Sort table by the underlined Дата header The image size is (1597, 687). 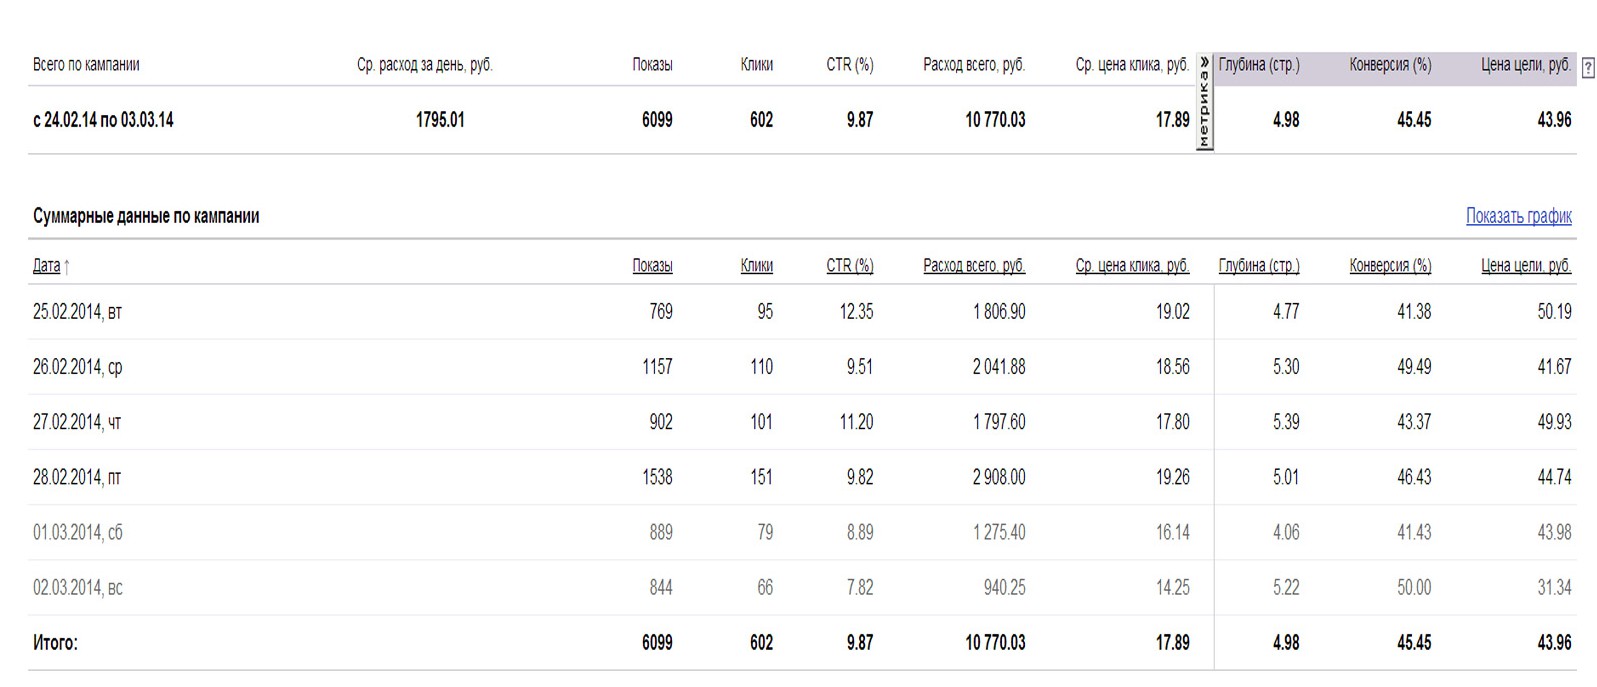pos(47,266)
